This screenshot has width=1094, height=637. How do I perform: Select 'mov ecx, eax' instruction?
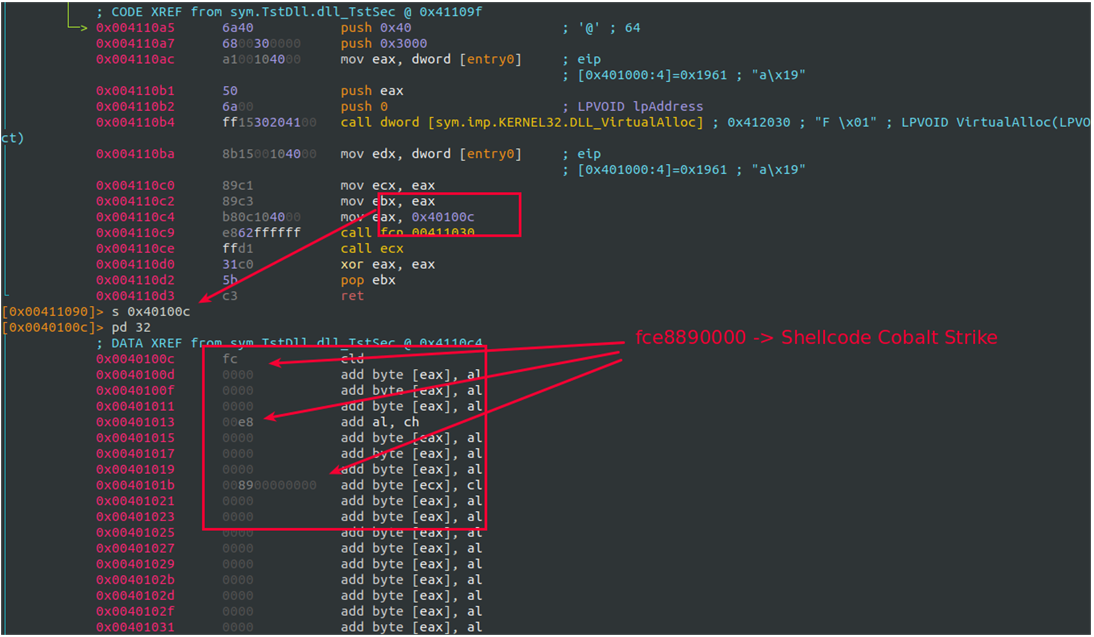[x=387, y=186]
